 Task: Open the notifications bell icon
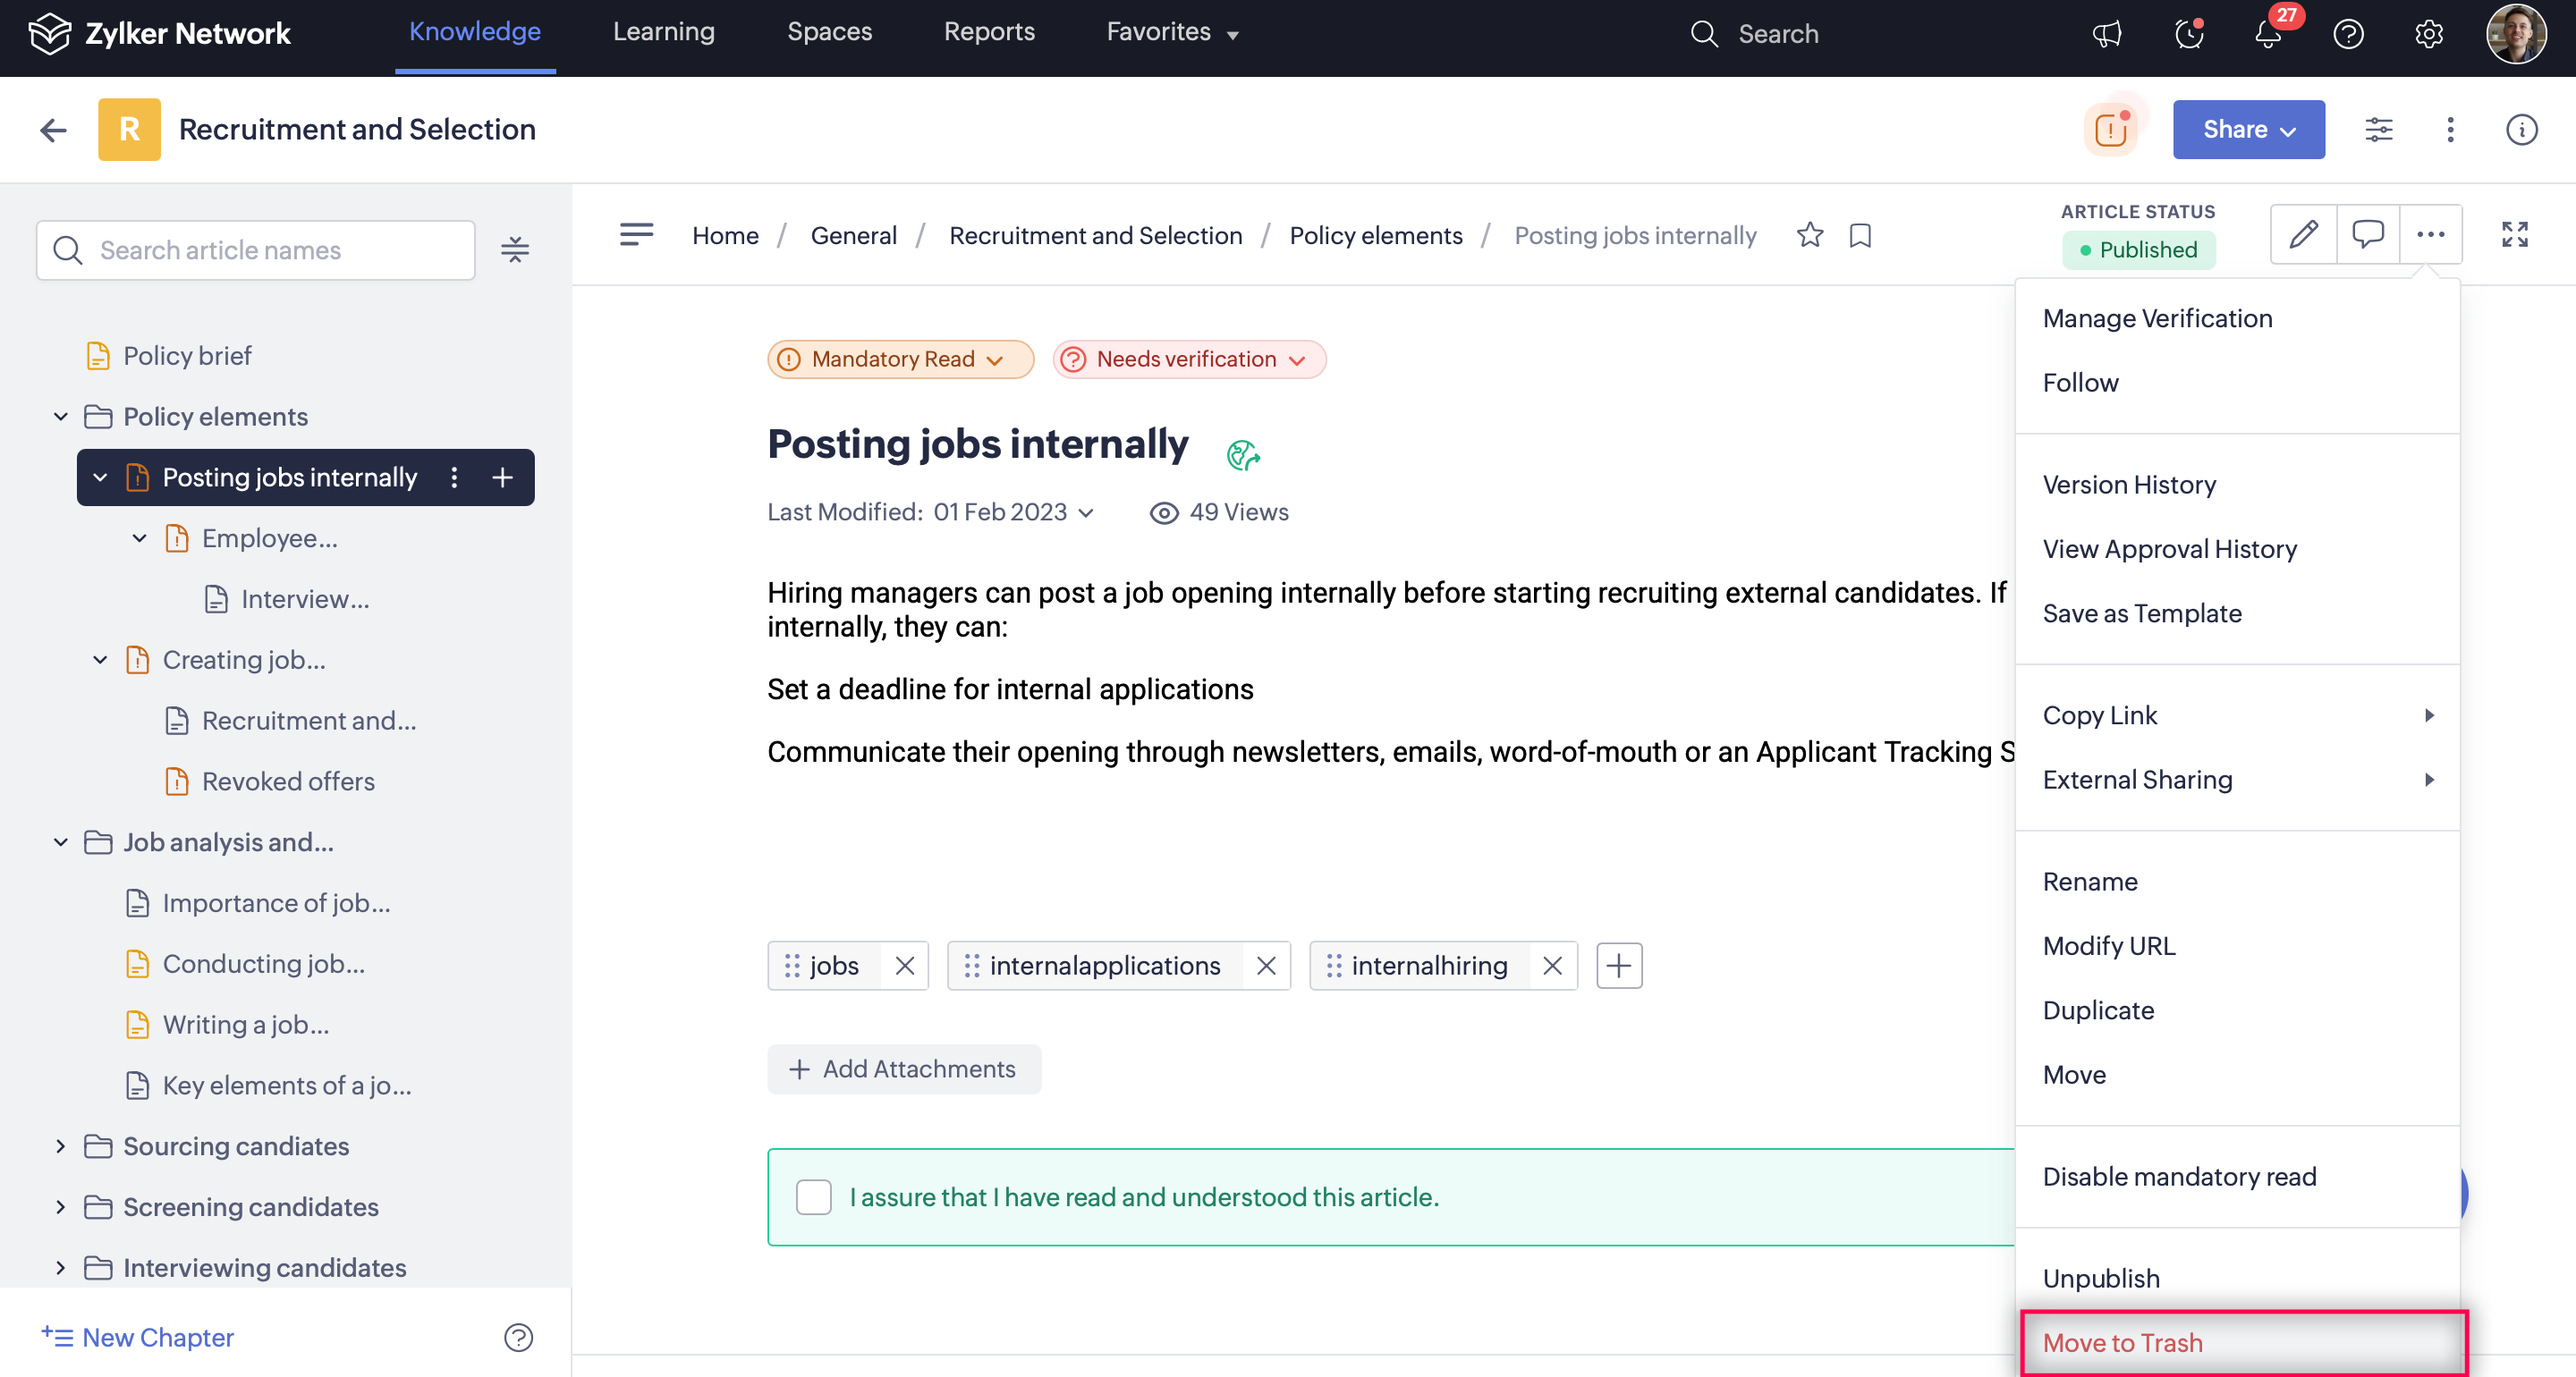coord(2268,34)
